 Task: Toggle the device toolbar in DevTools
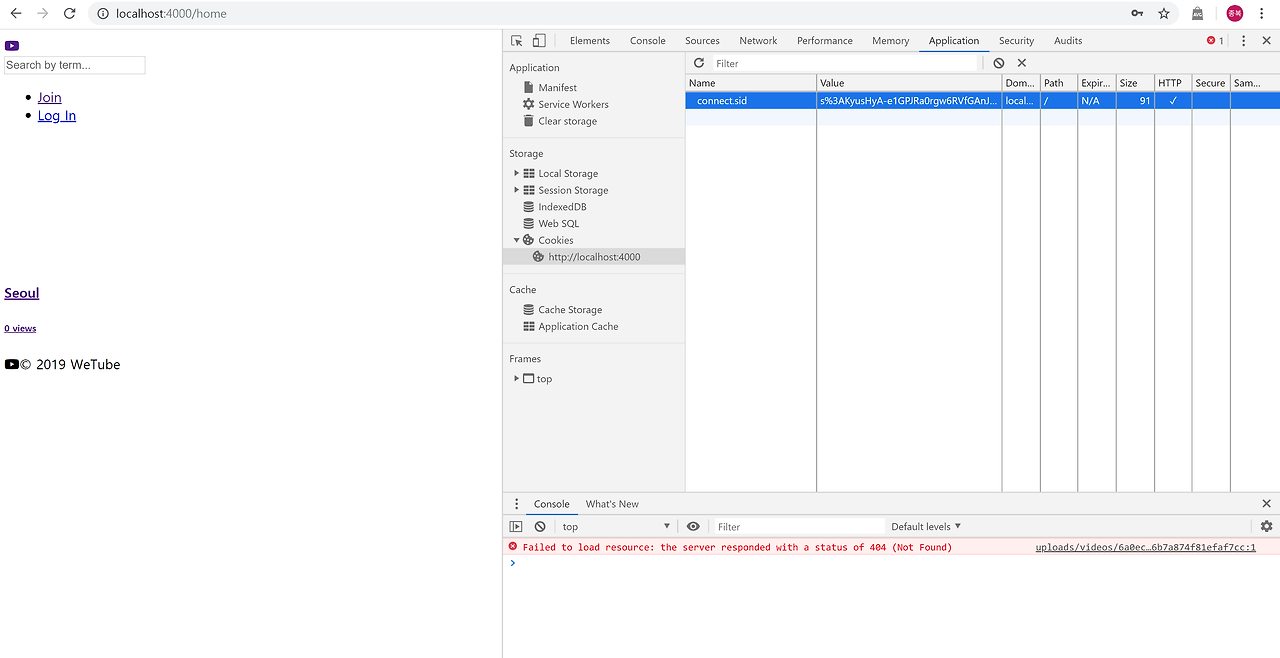tap(539, 41)
